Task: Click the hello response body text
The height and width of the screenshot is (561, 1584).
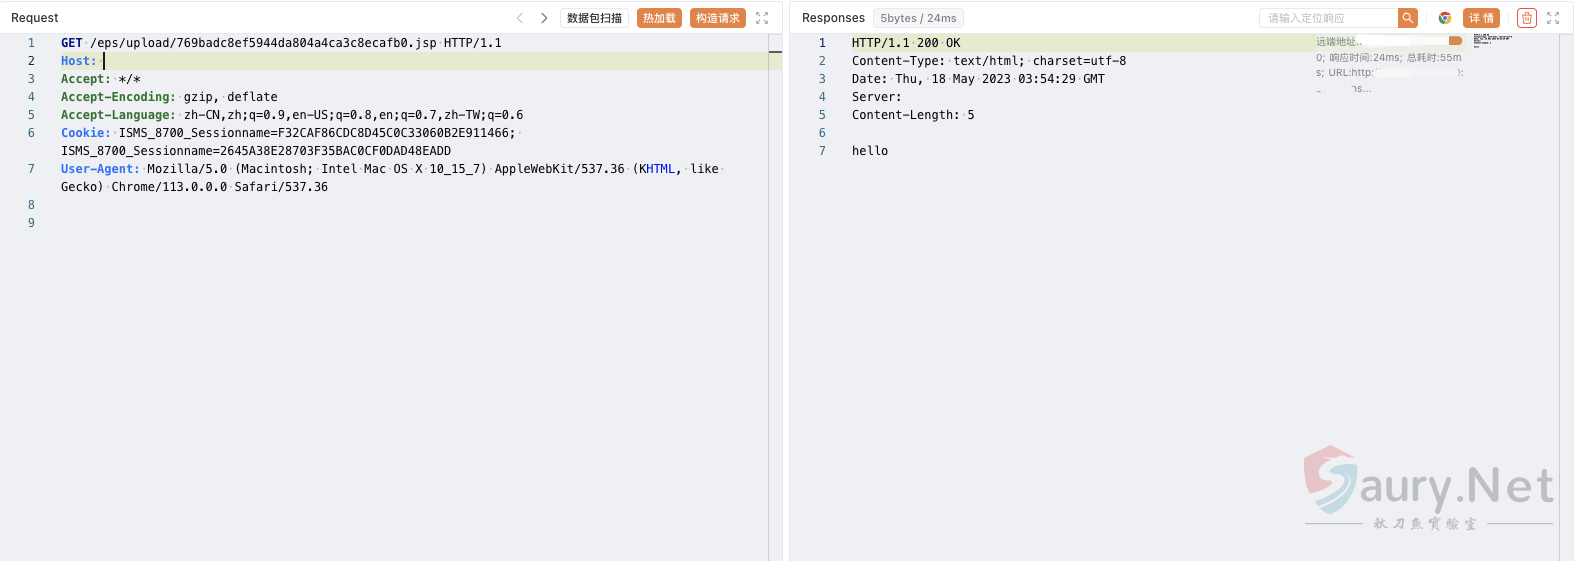Action: click(870, 151)
